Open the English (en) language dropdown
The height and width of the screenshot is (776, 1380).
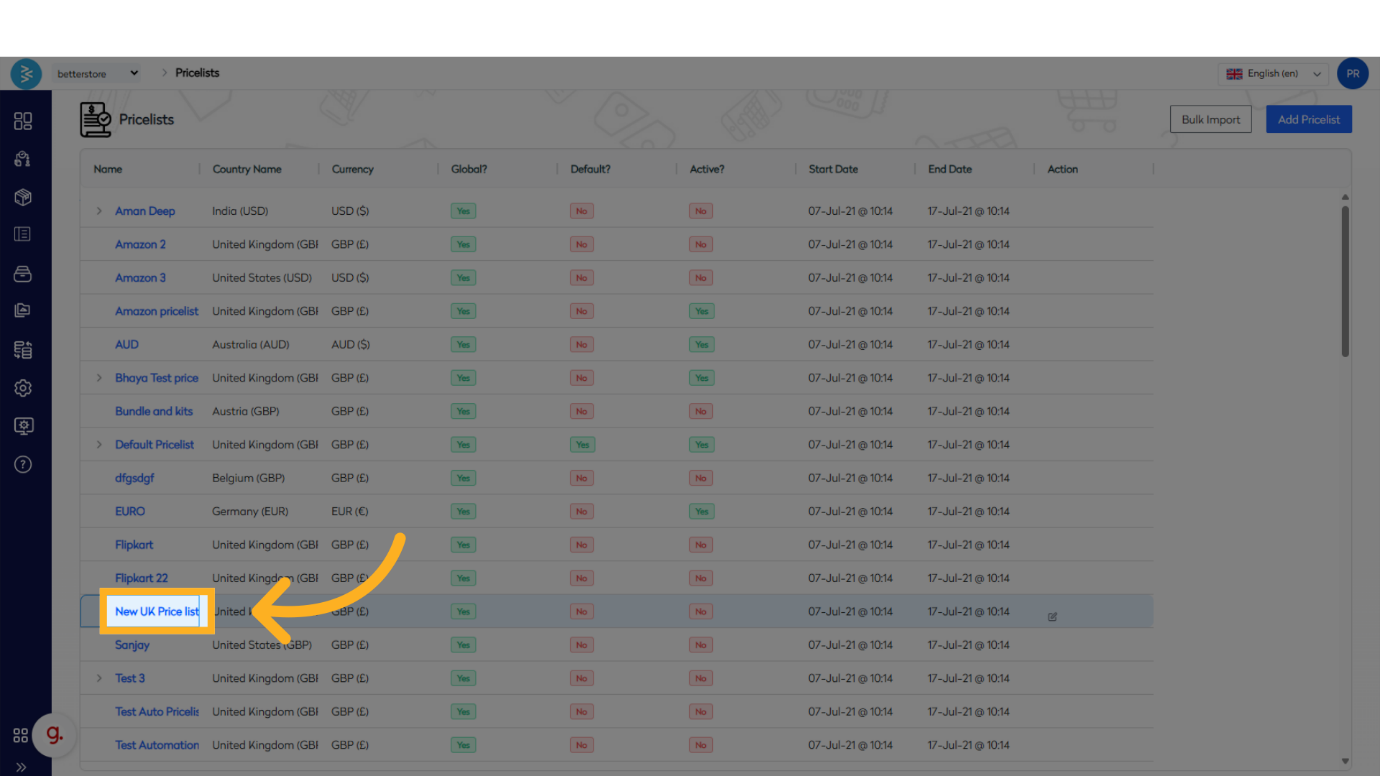tap(1274, 73)
